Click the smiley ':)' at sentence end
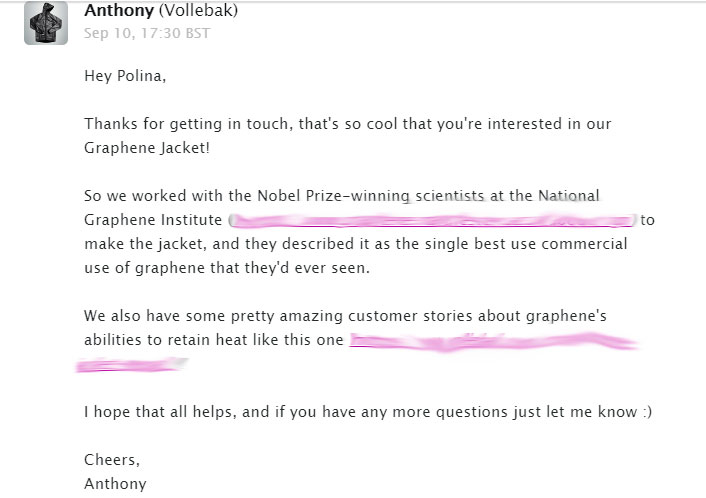Image resolution: width=706 pixels, height=498 pixels. (x=647, y=412)
